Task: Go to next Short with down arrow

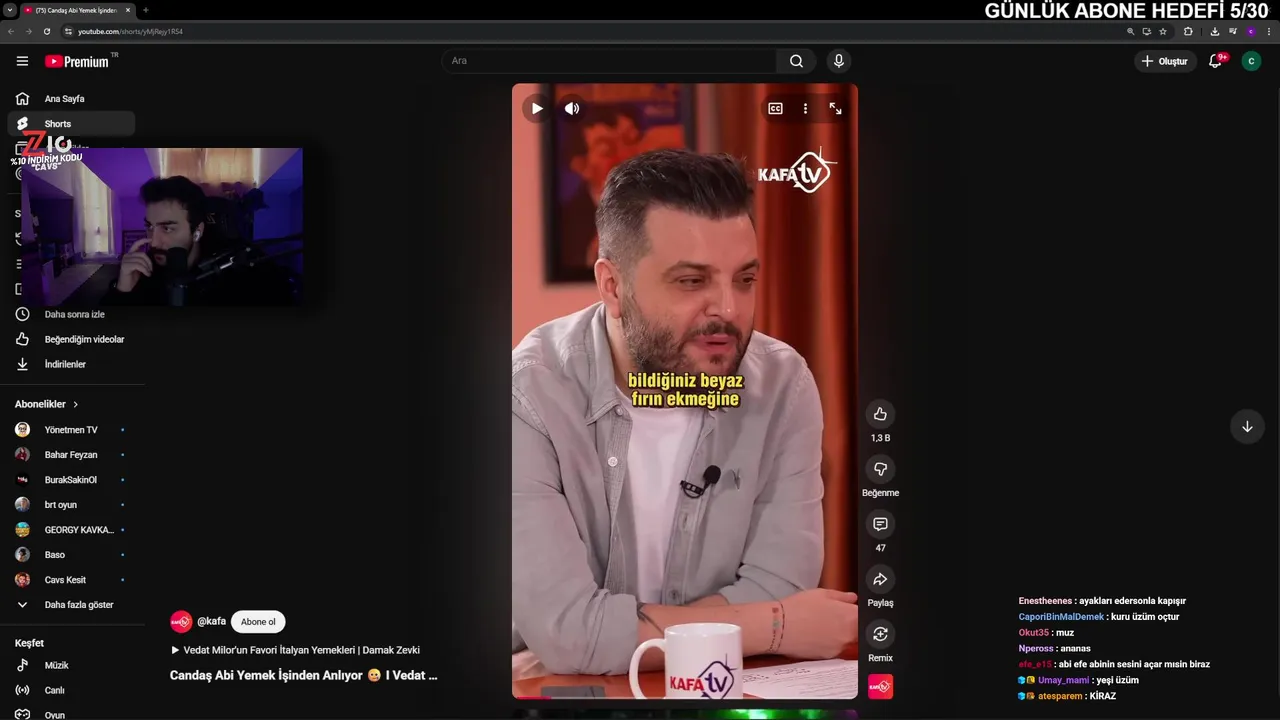Action: 1247,427
